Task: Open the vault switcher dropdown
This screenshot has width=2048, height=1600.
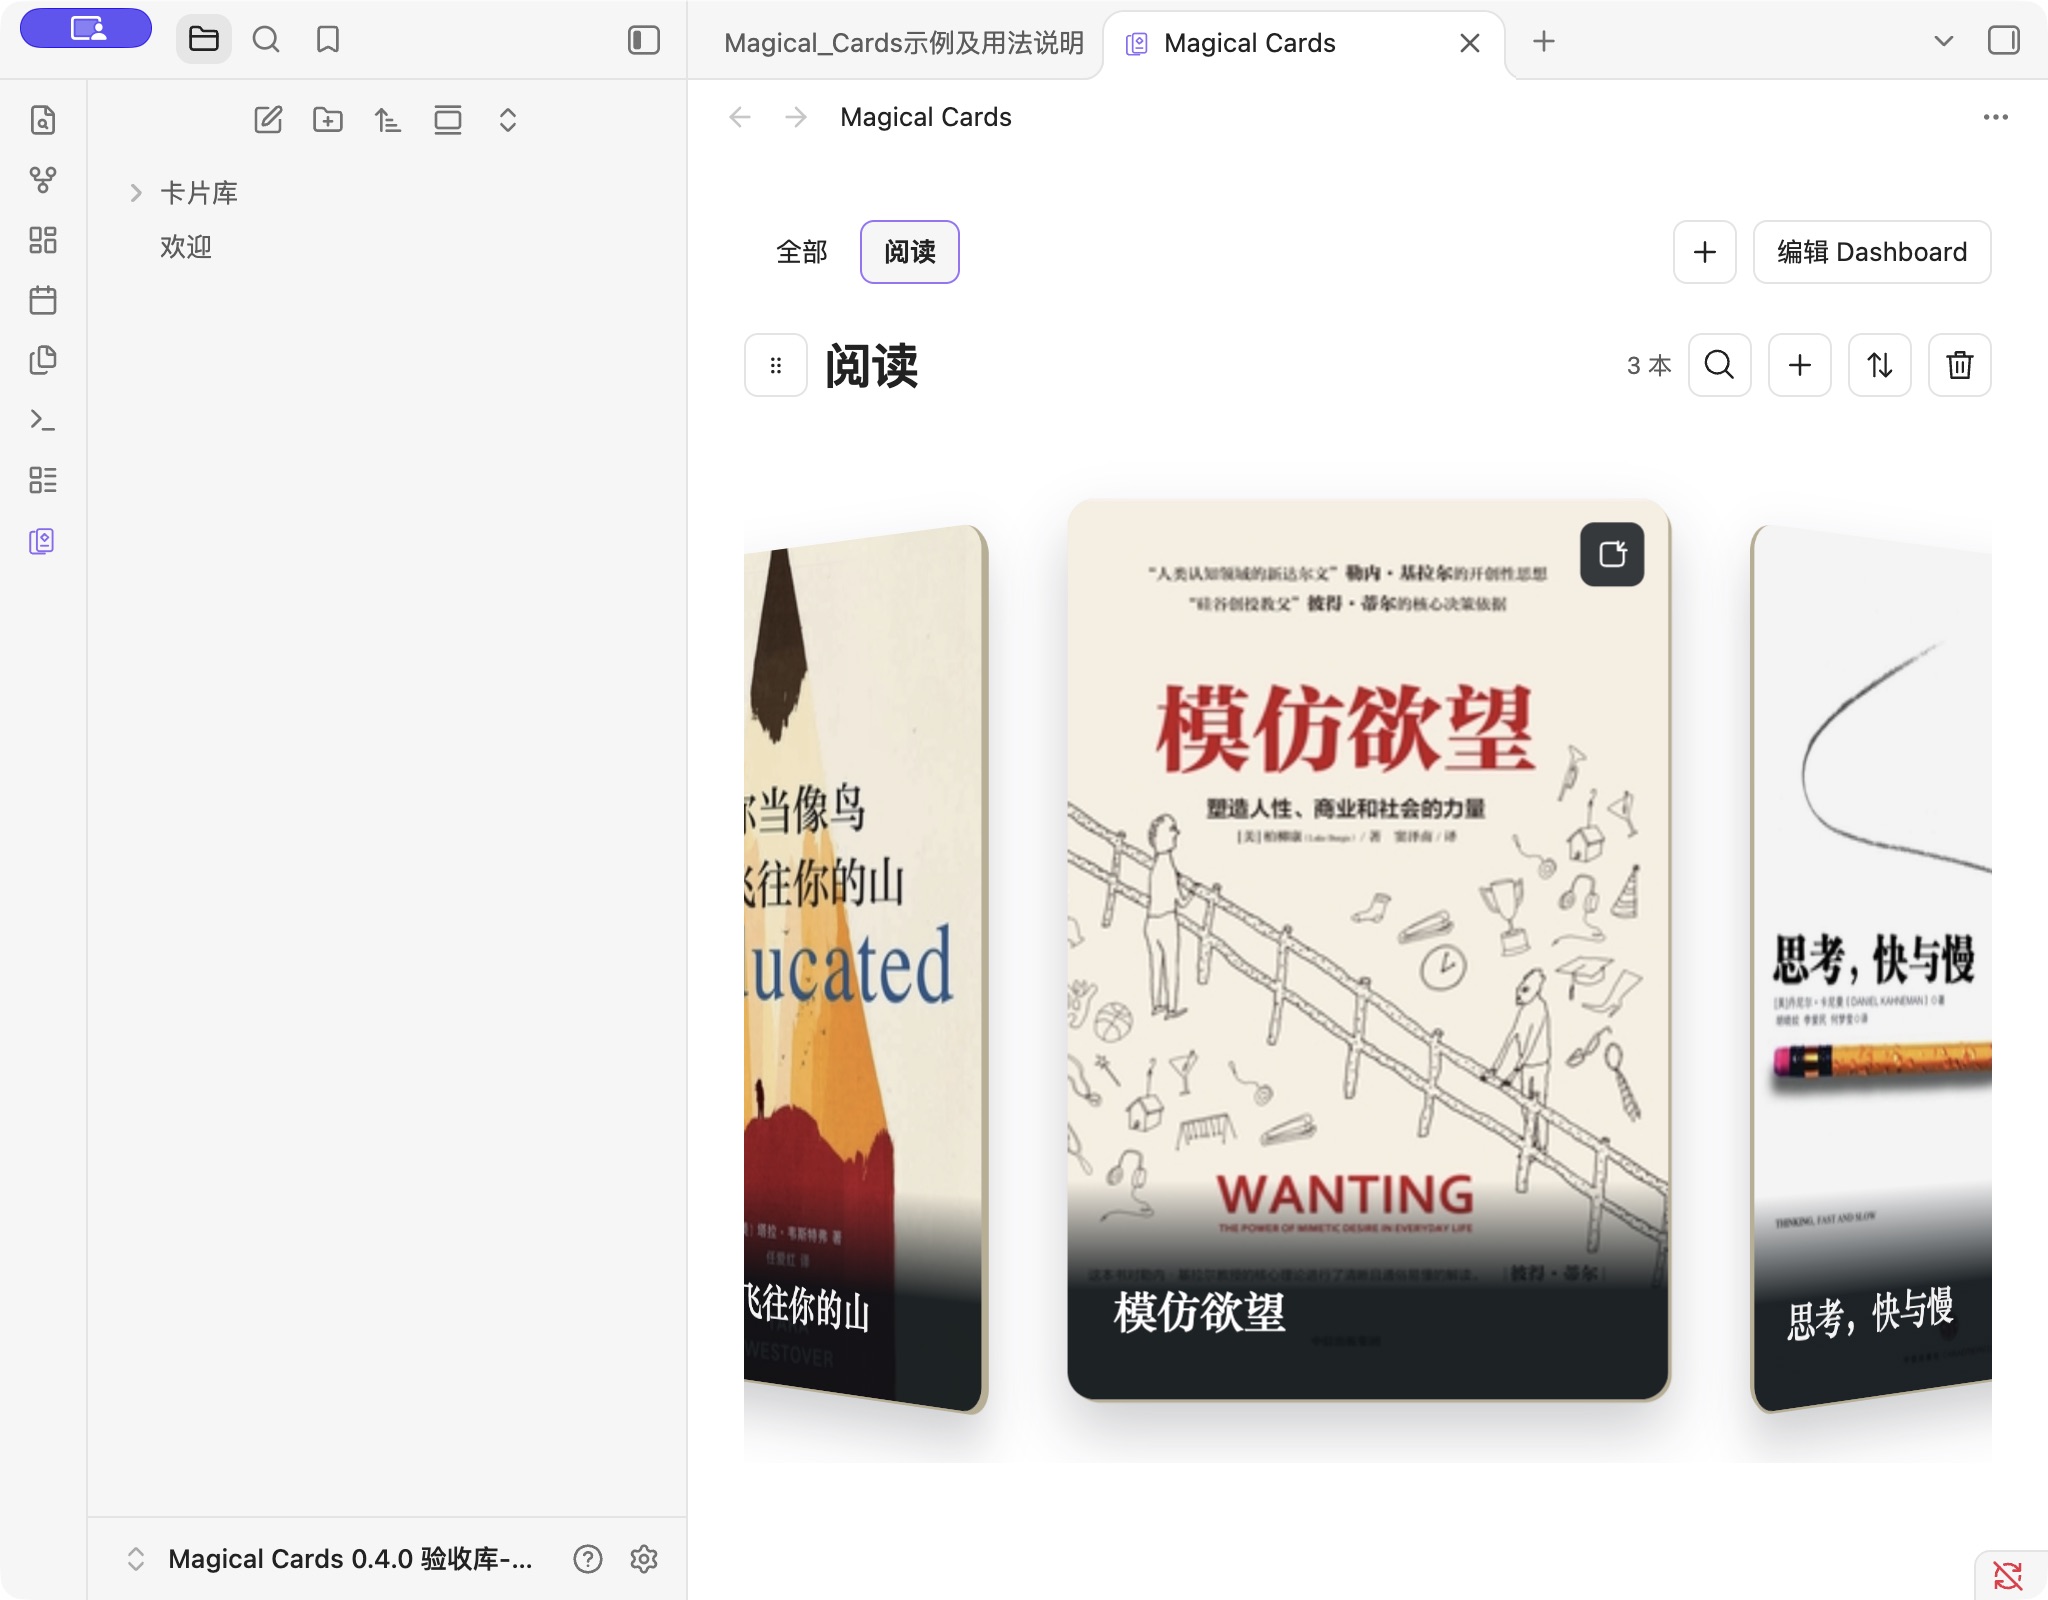Action: click(x=330, y=1559)
